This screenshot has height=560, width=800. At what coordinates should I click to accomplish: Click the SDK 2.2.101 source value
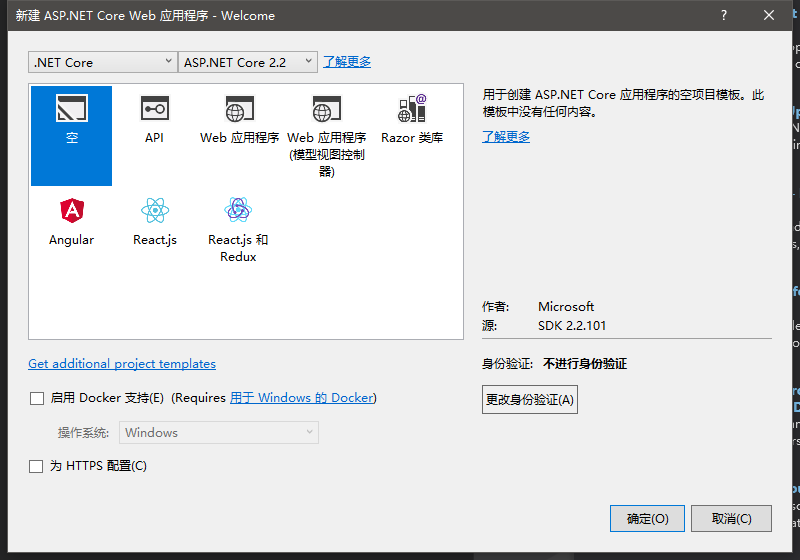point(572,325)
